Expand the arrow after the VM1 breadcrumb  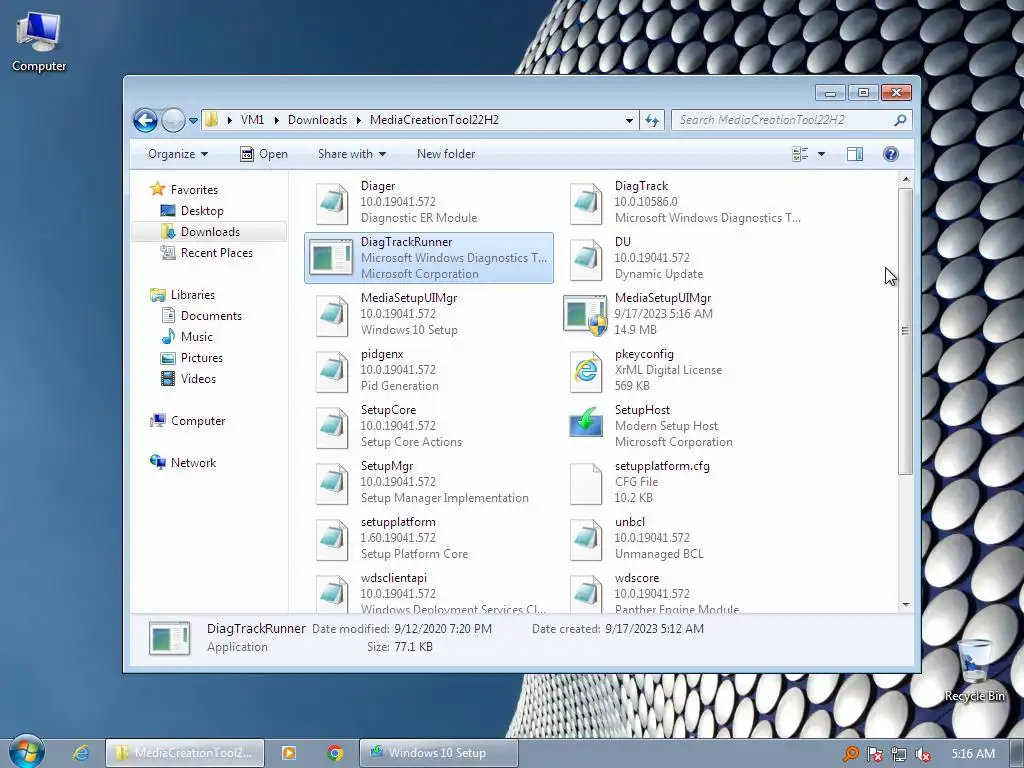click(276, 120)
